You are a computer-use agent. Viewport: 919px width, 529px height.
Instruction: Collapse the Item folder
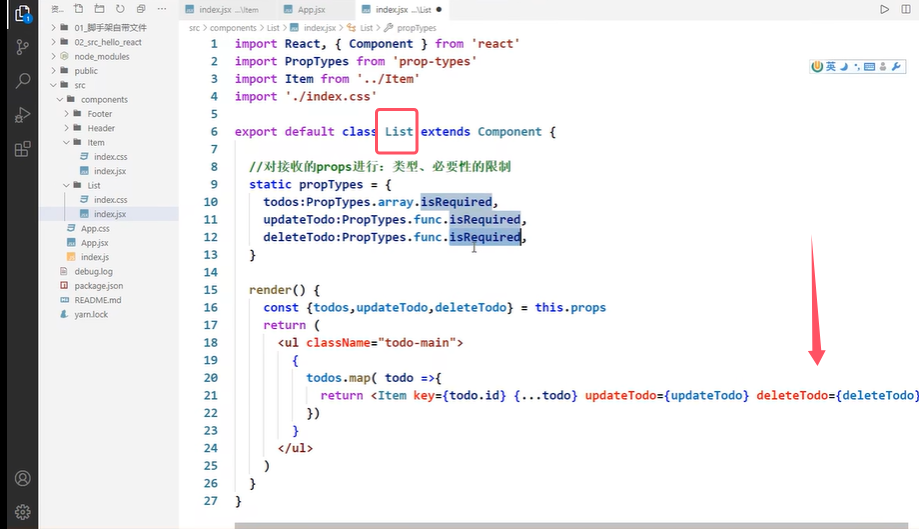pos(96,142)
